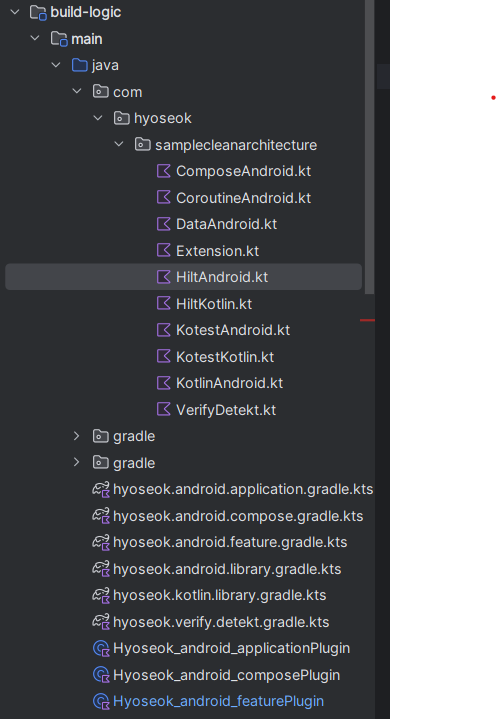This screenshot has height=719, width=496.
Task: Click Kotlin icon of KotestAndroid.kt
Action: [164, 330]
